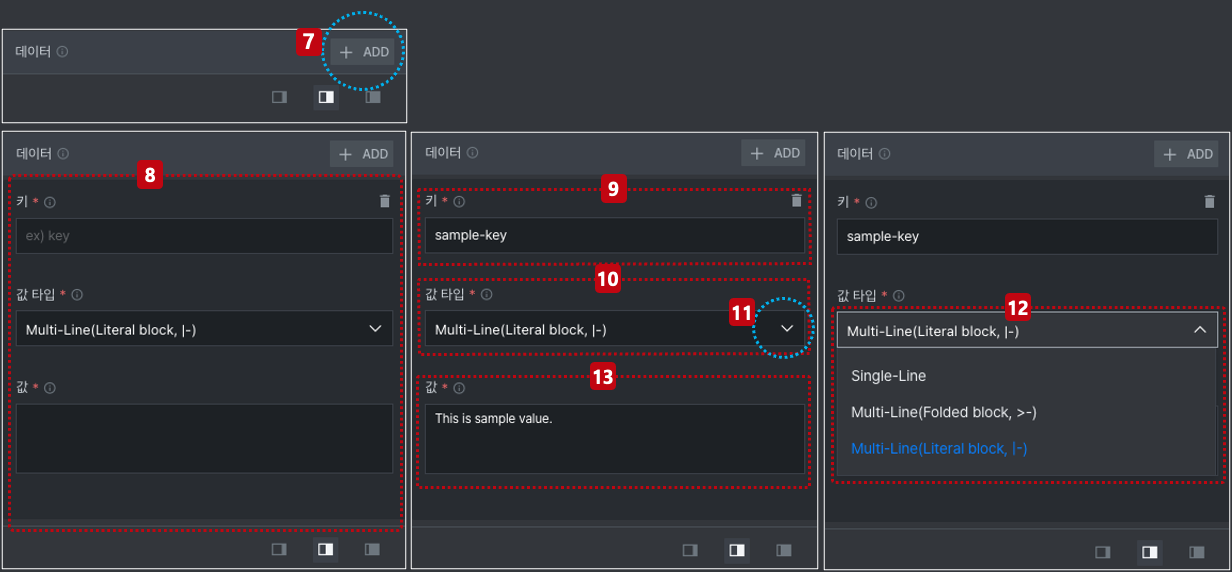The image size is (1232, 572).
Task: Click the empty 값 textarea in left panel
Action: click(x=204, y=438)
